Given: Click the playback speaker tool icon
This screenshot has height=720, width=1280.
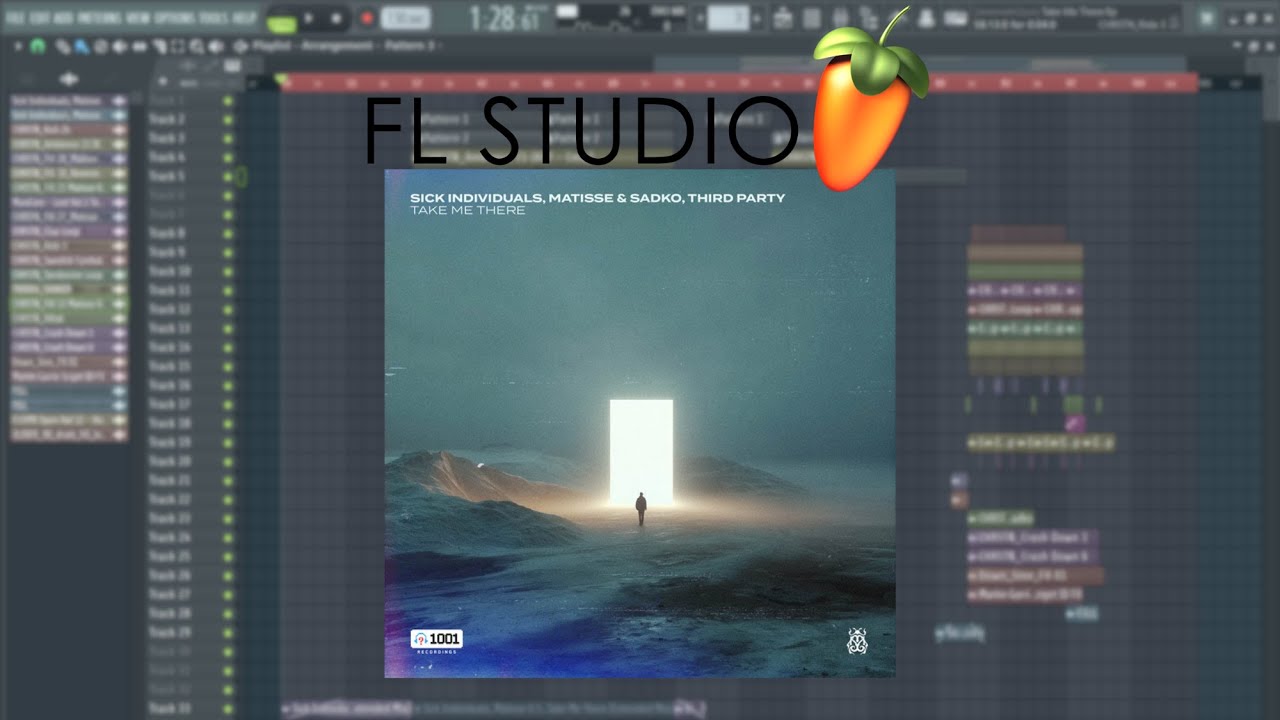Looking at the screenshot, I should [215, 46].
